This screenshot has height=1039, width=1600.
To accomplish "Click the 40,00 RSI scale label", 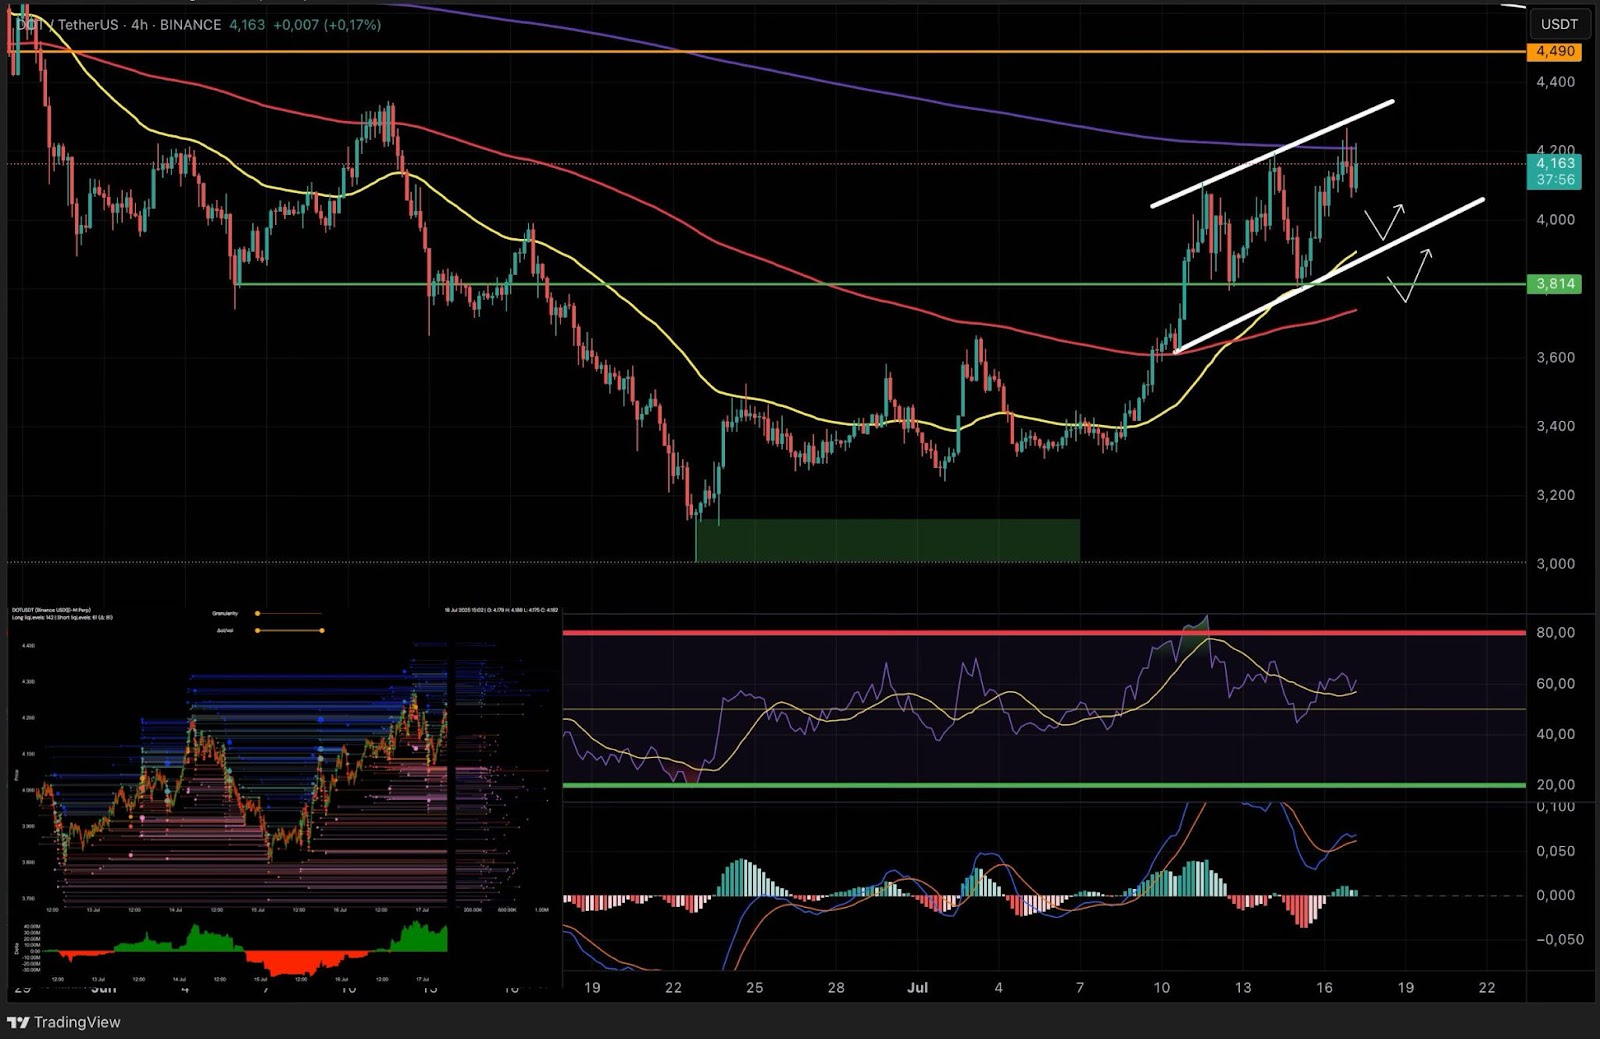I will point(1555,734).
